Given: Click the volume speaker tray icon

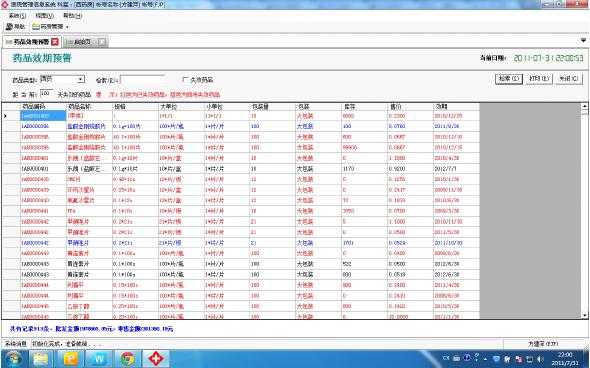Looking at the screenshot, I should click(x=541, y=359).
